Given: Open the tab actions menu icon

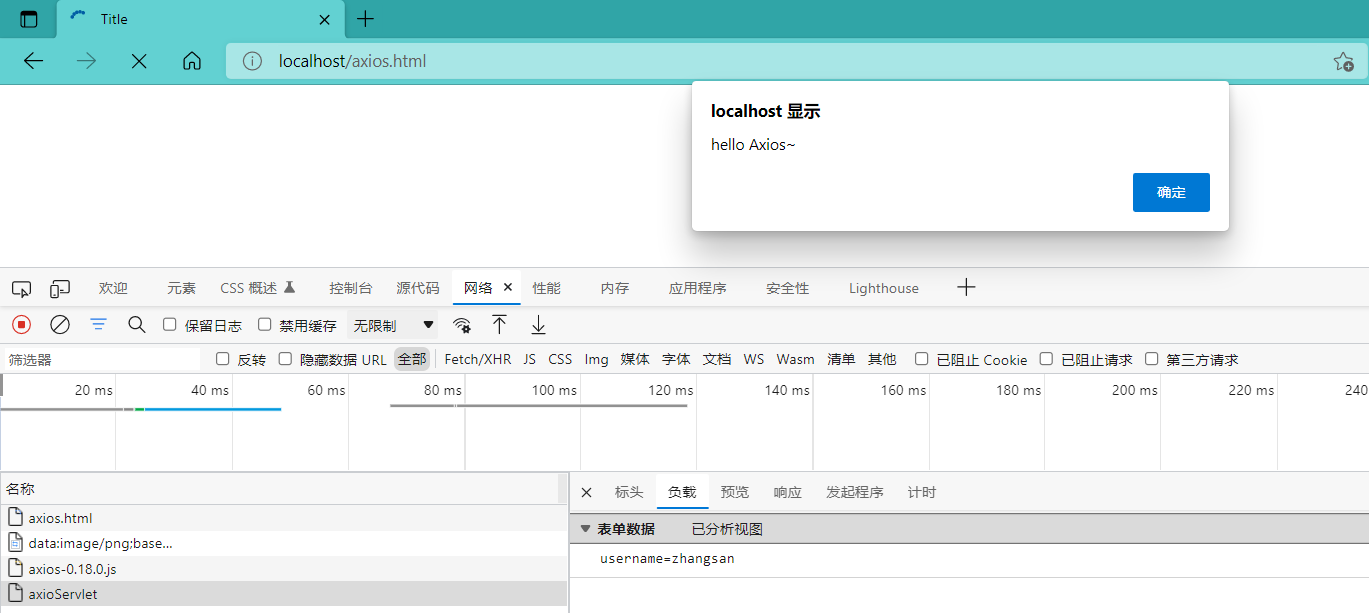Looking at the screenshot, I should (29, 19).
